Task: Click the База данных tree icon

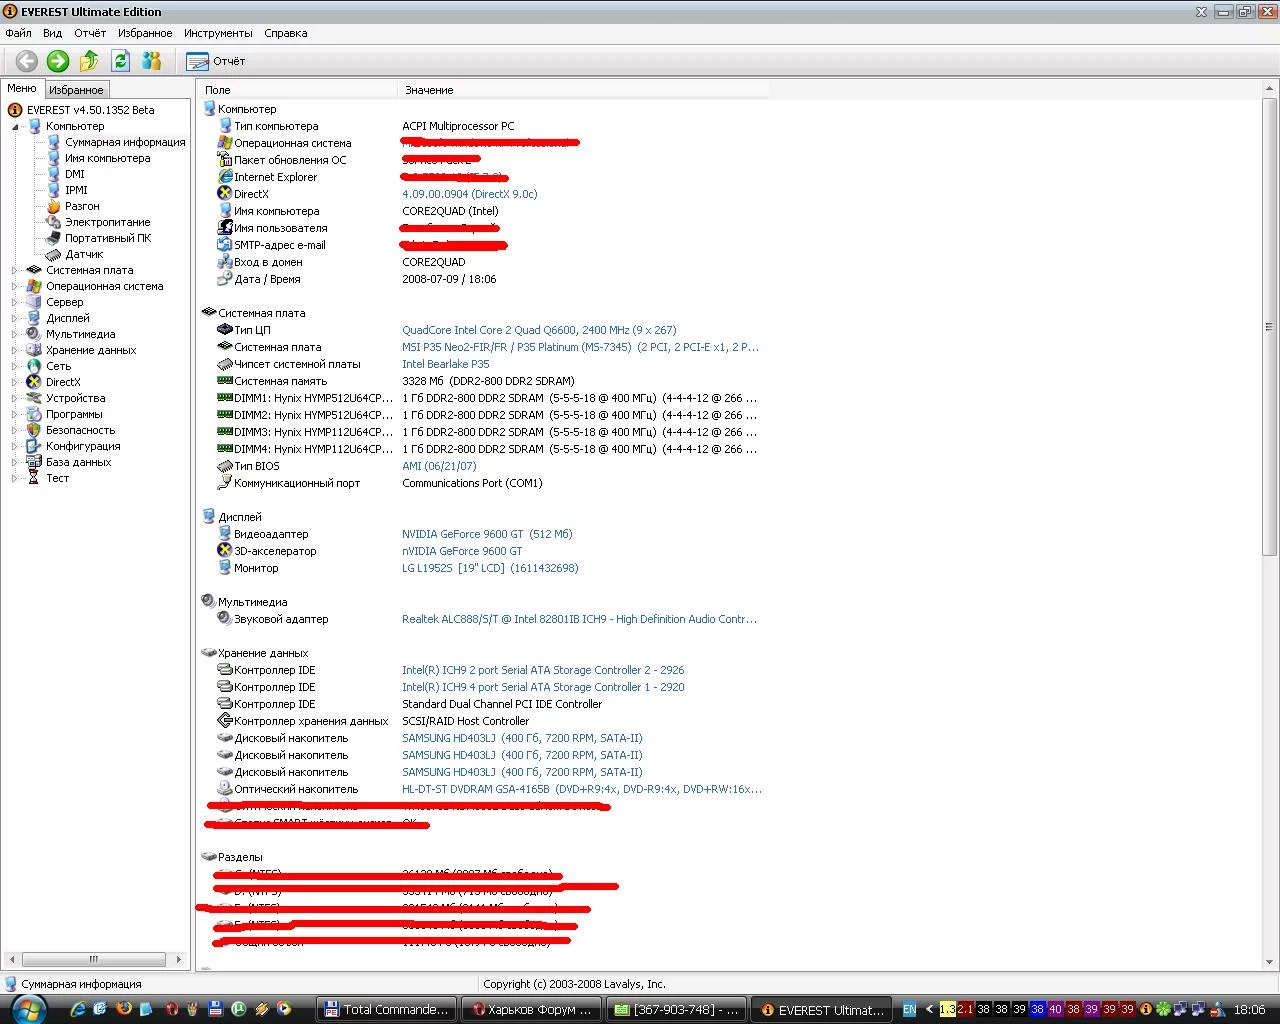Action: click(x=34, y=462)
